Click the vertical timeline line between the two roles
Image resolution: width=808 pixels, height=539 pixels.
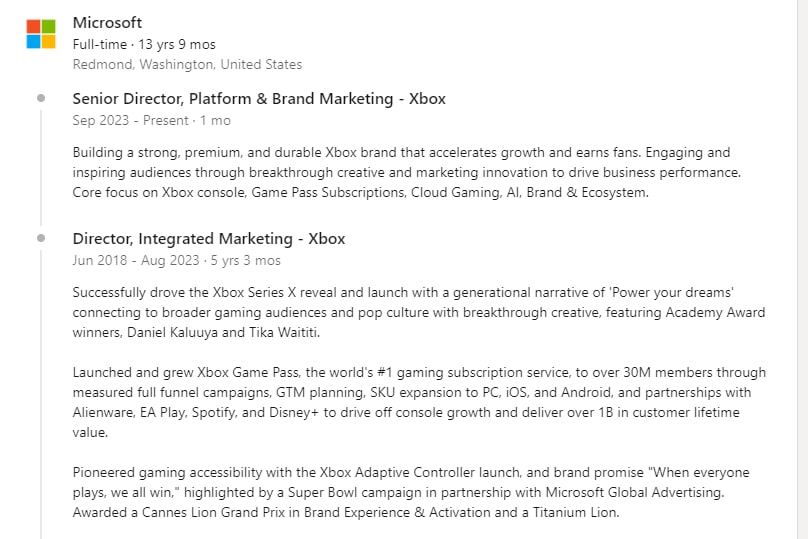click(41, 167)
